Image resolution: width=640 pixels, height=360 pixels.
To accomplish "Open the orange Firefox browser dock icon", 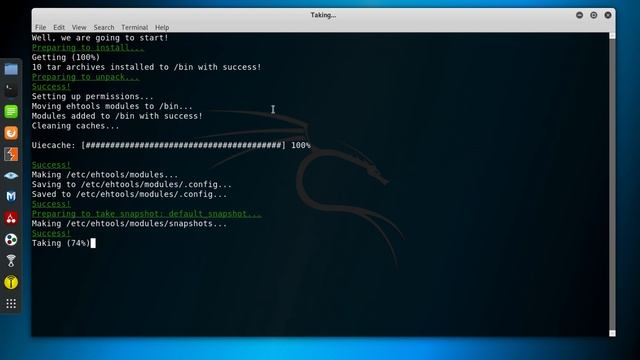I will pyautogui.click(x=11, y=133).
